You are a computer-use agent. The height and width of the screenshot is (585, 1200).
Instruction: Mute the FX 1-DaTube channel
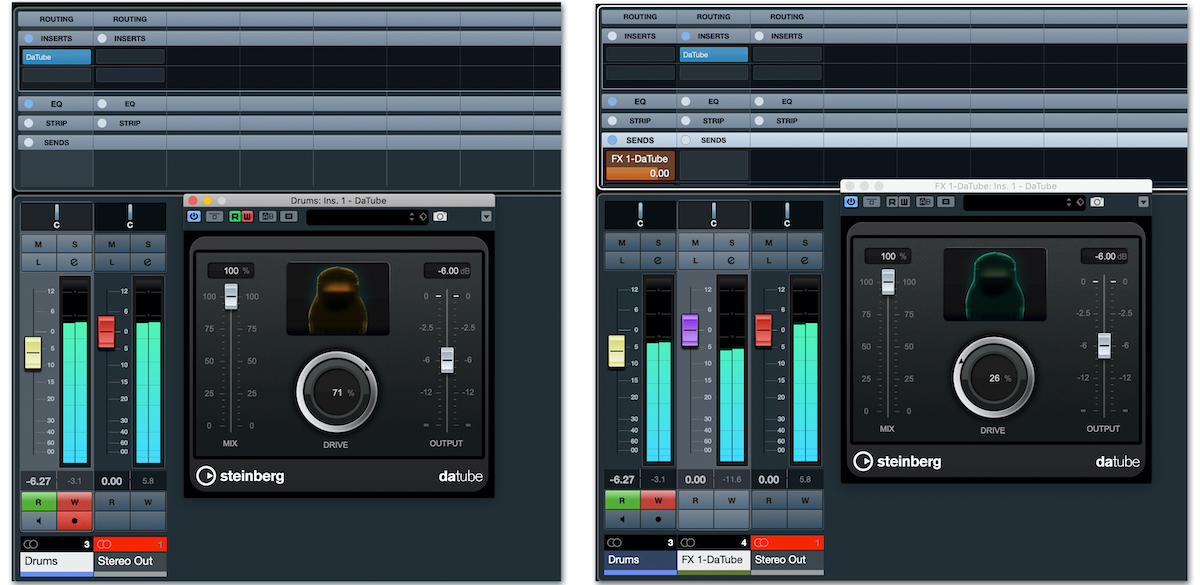[x=696, y=243]
